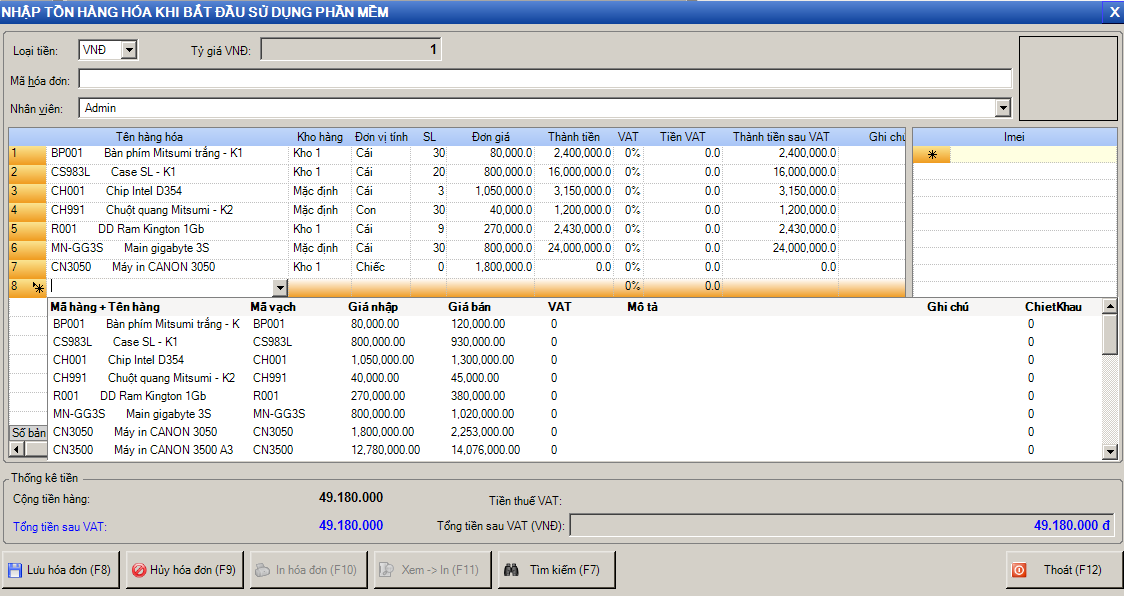Click the Thành tiền sau VAT column header
The height and width of the screenshot is (596, 1124).
[781, 137]
